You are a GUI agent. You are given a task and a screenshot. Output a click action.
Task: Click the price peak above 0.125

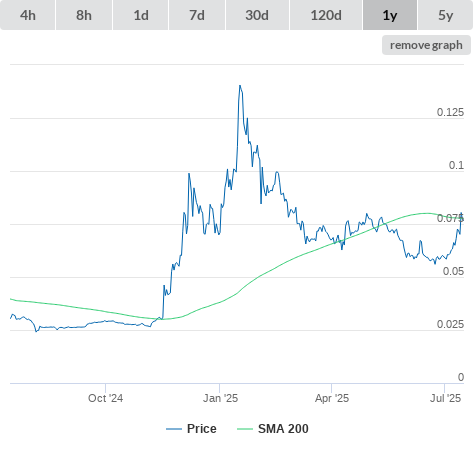pos(240,86)
